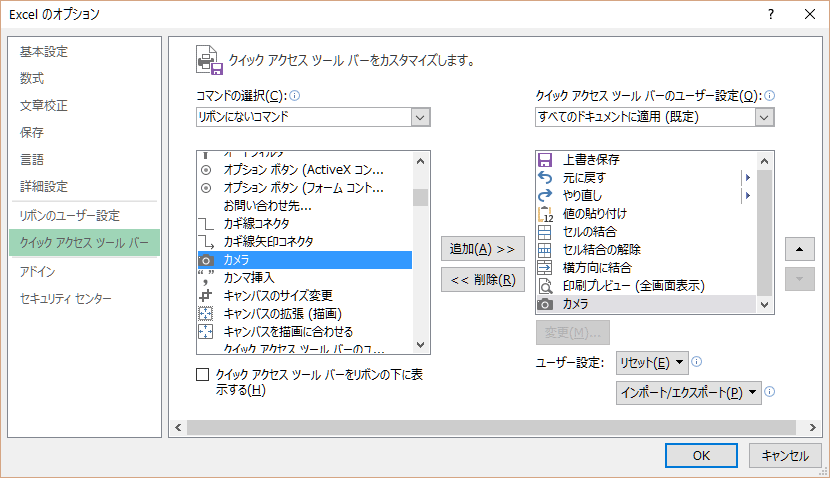Click the キャンバスの拡張 (描画) icon
This screenshot has height=478, width=830.
(206, 314)
